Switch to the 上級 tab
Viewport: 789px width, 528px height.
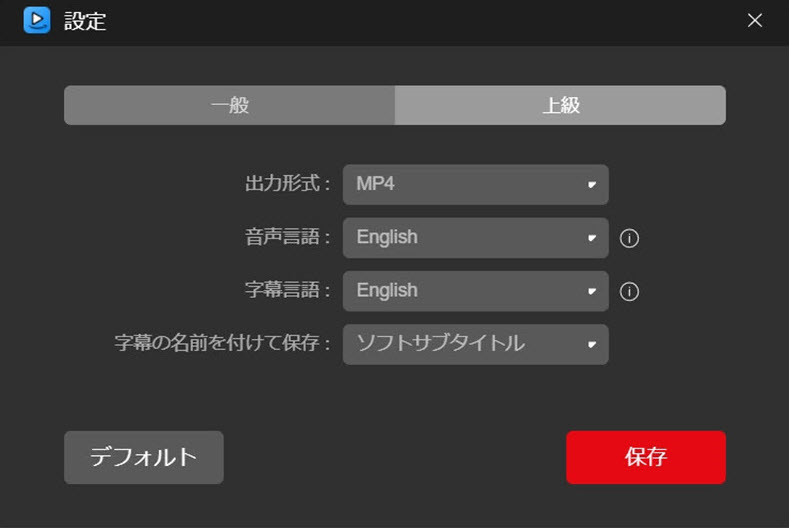coord(561,105)
